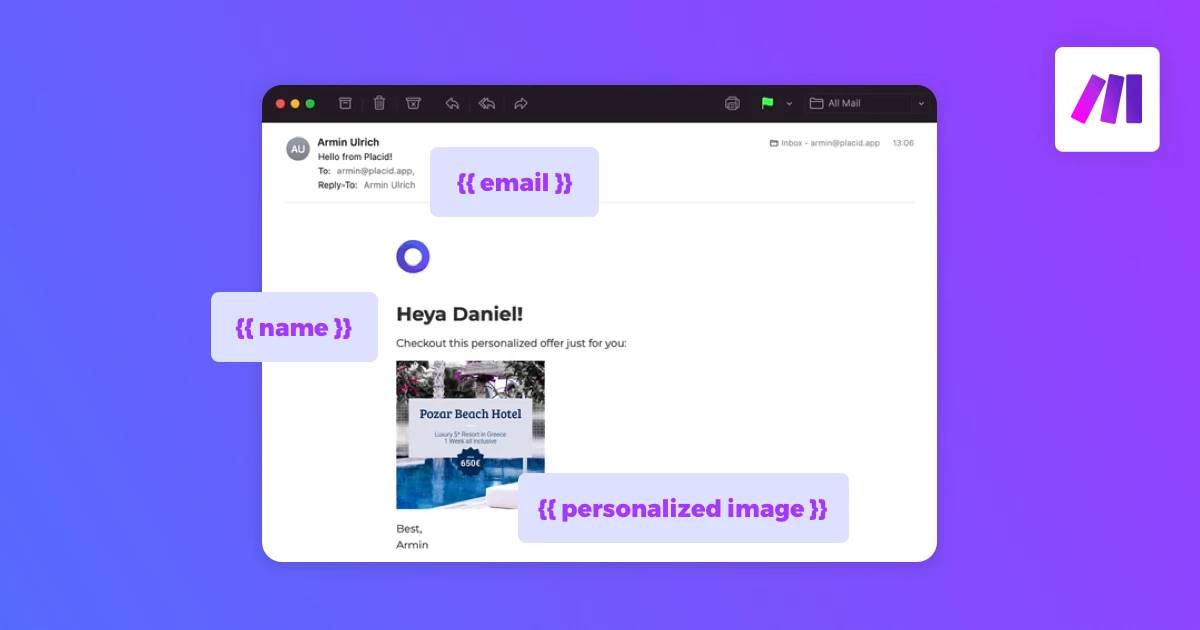The height and width of the screenshot is (630, 1200).
Task: Click the AU sender avatar
Action: pyautogui.click(x=297, y=148)
